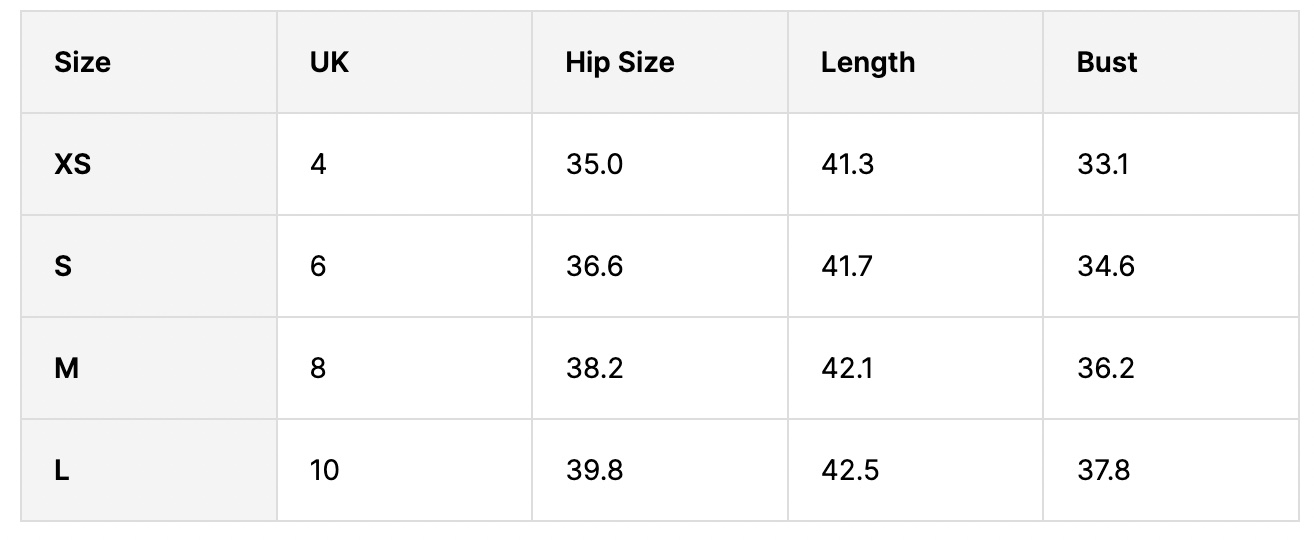Click UK size 10 cell

tap(324, 470)
